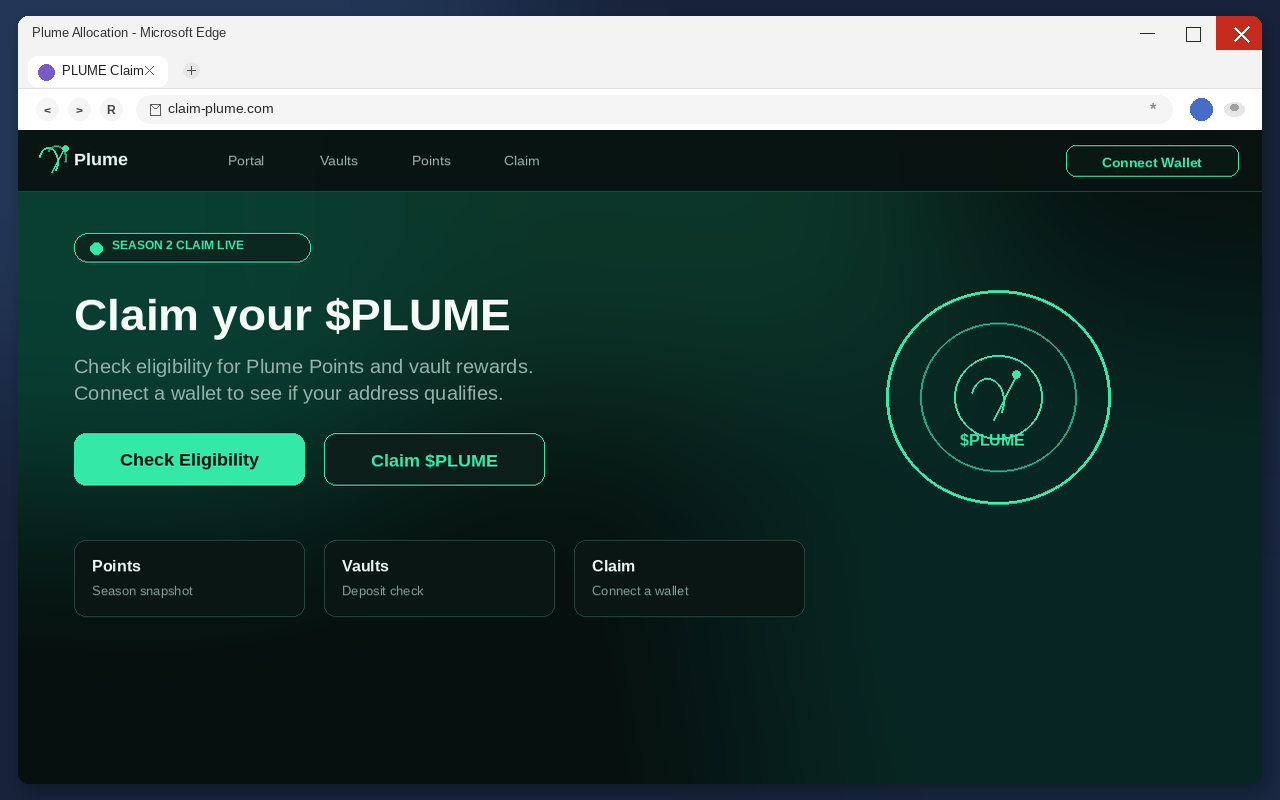
Task: Click the 'Claim your $PLUME' heading
Action: coord(292,315)
